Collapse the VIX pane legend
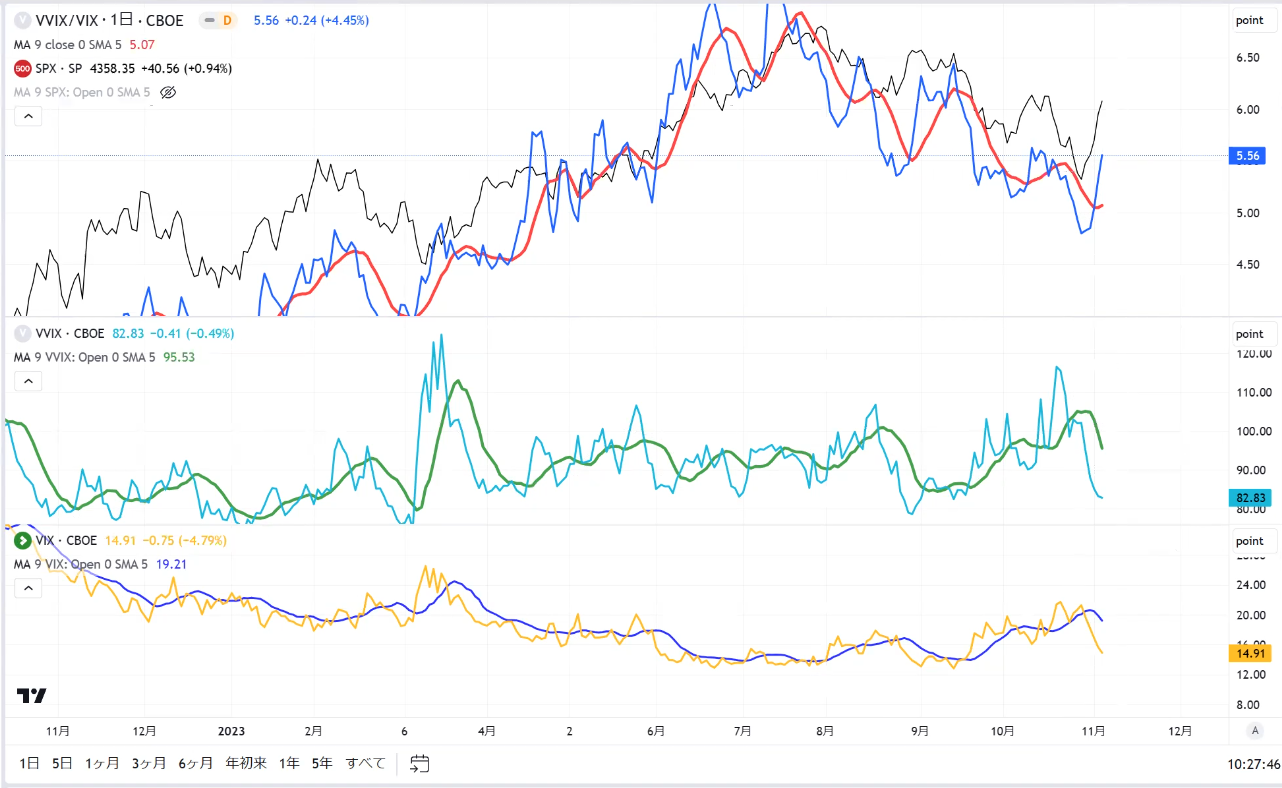Viewport: 1282px width, 788px height. (28, 588)
